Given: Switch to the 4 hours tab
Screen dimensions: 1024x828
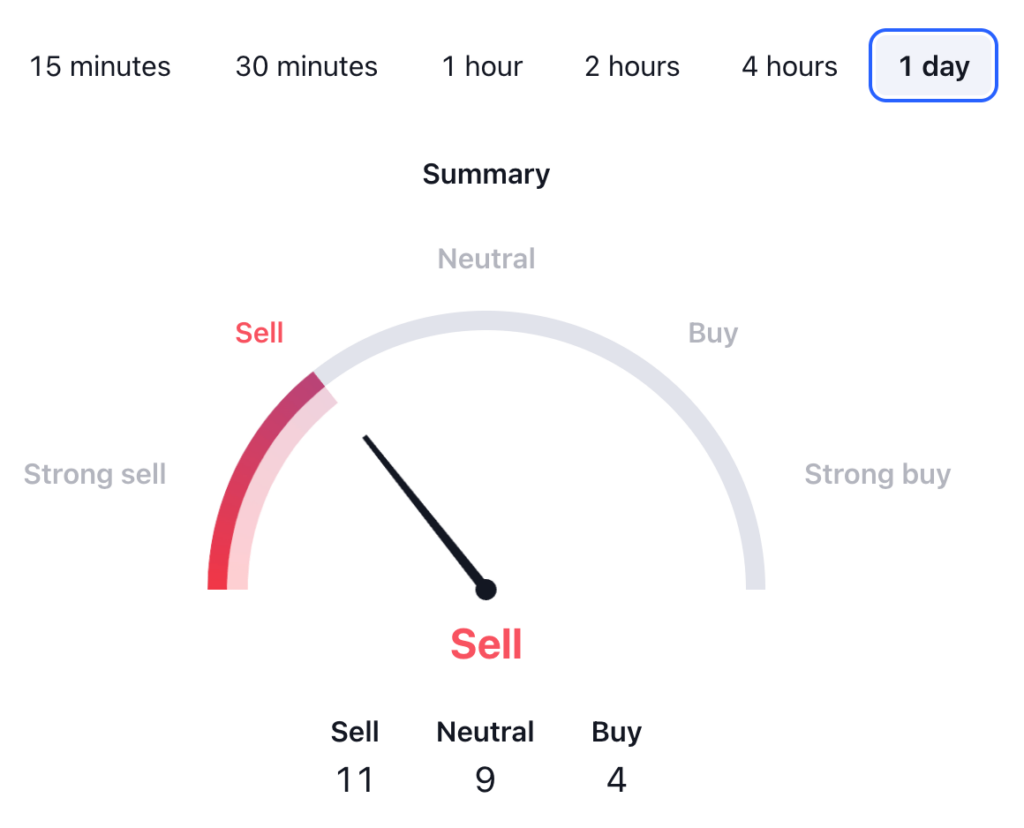Looking at the screenshot, I should tap(789, 67).
